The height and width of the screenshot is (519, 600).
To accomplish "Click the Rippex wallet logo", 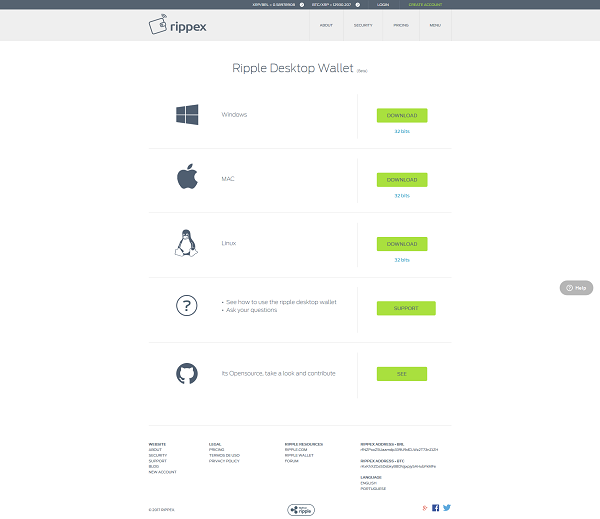I will [x=178, y=25].
